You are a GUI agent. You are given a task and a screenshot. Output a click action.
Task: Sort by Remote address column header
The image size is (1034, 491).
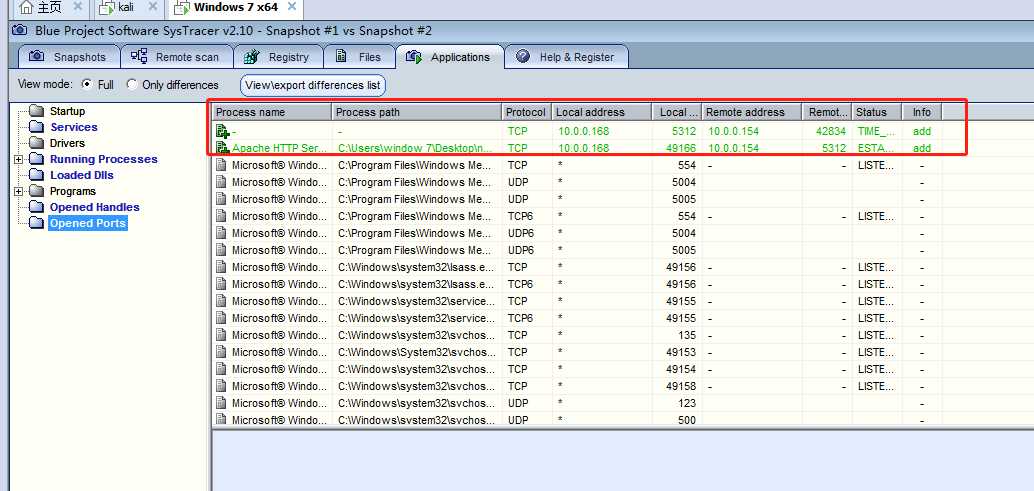[752, 112]
